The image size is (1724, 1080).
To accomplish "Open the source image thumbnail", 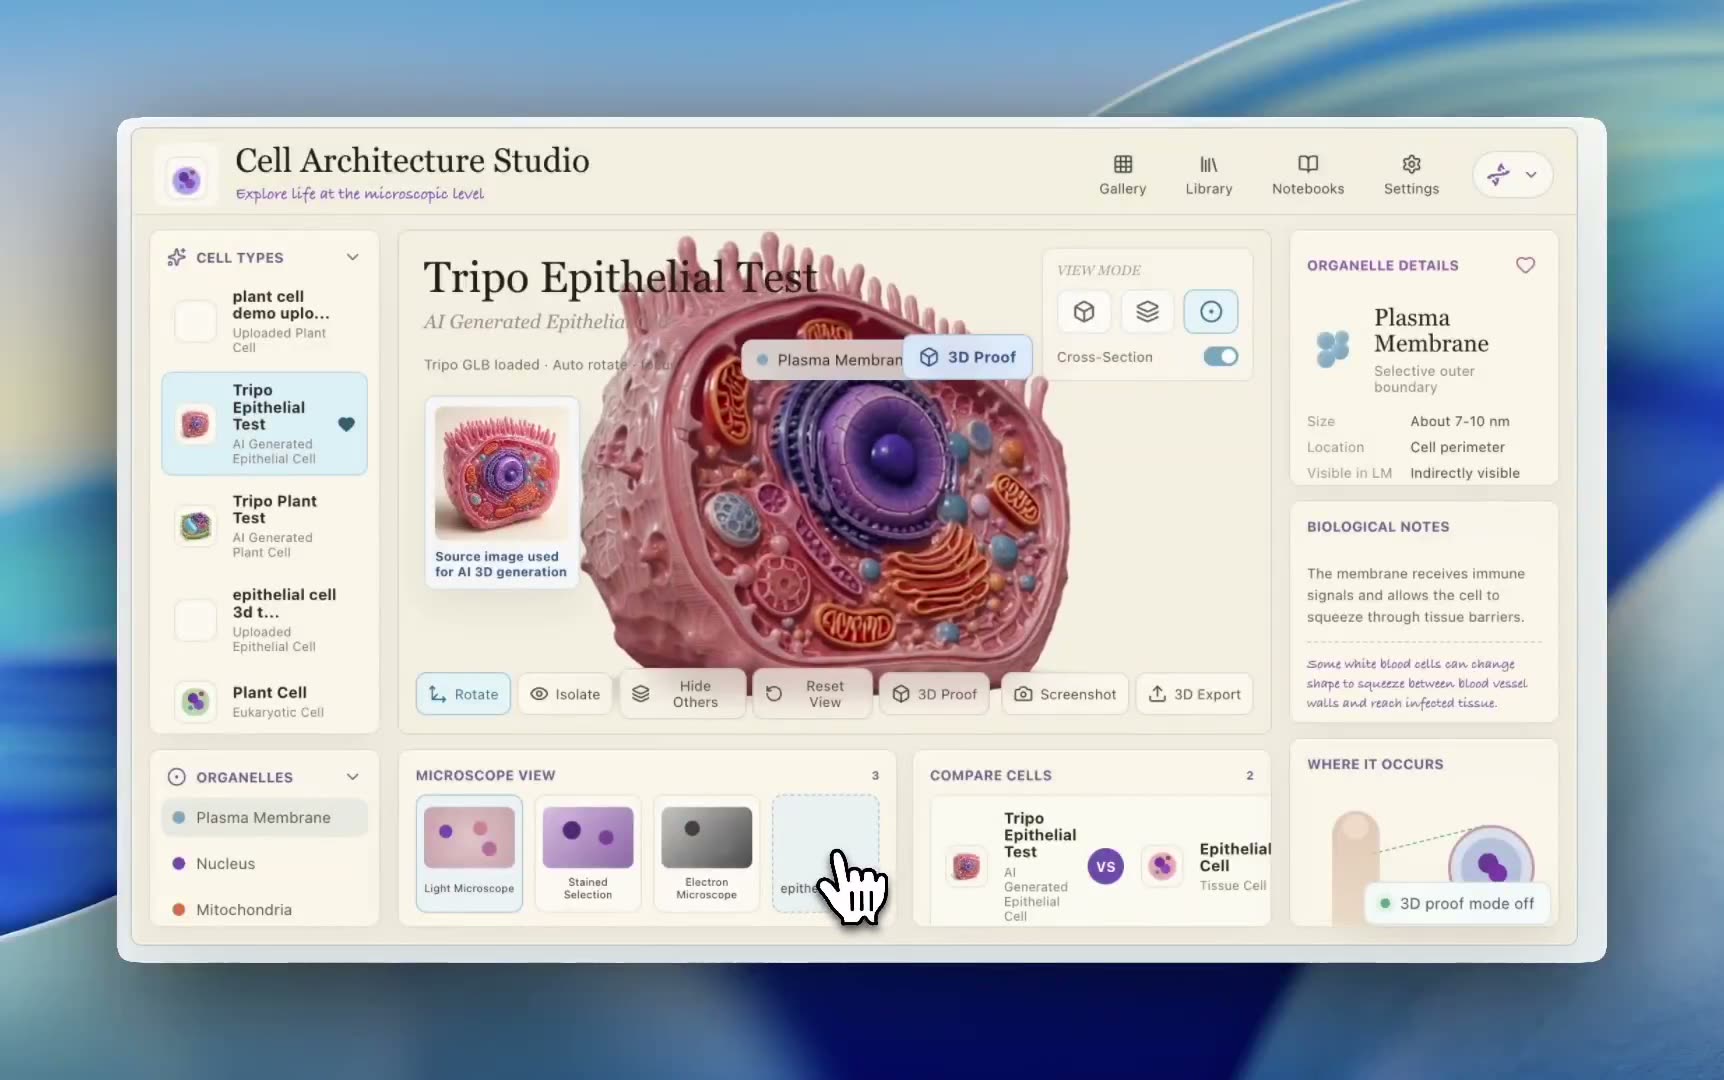I will tap(502, 474).
